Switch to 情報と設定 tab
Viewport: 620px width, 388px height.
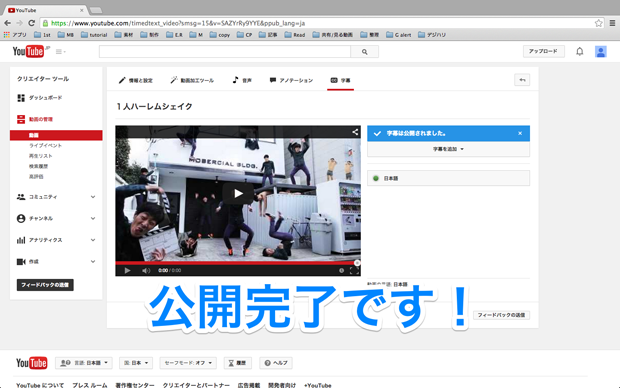point(136,80)
